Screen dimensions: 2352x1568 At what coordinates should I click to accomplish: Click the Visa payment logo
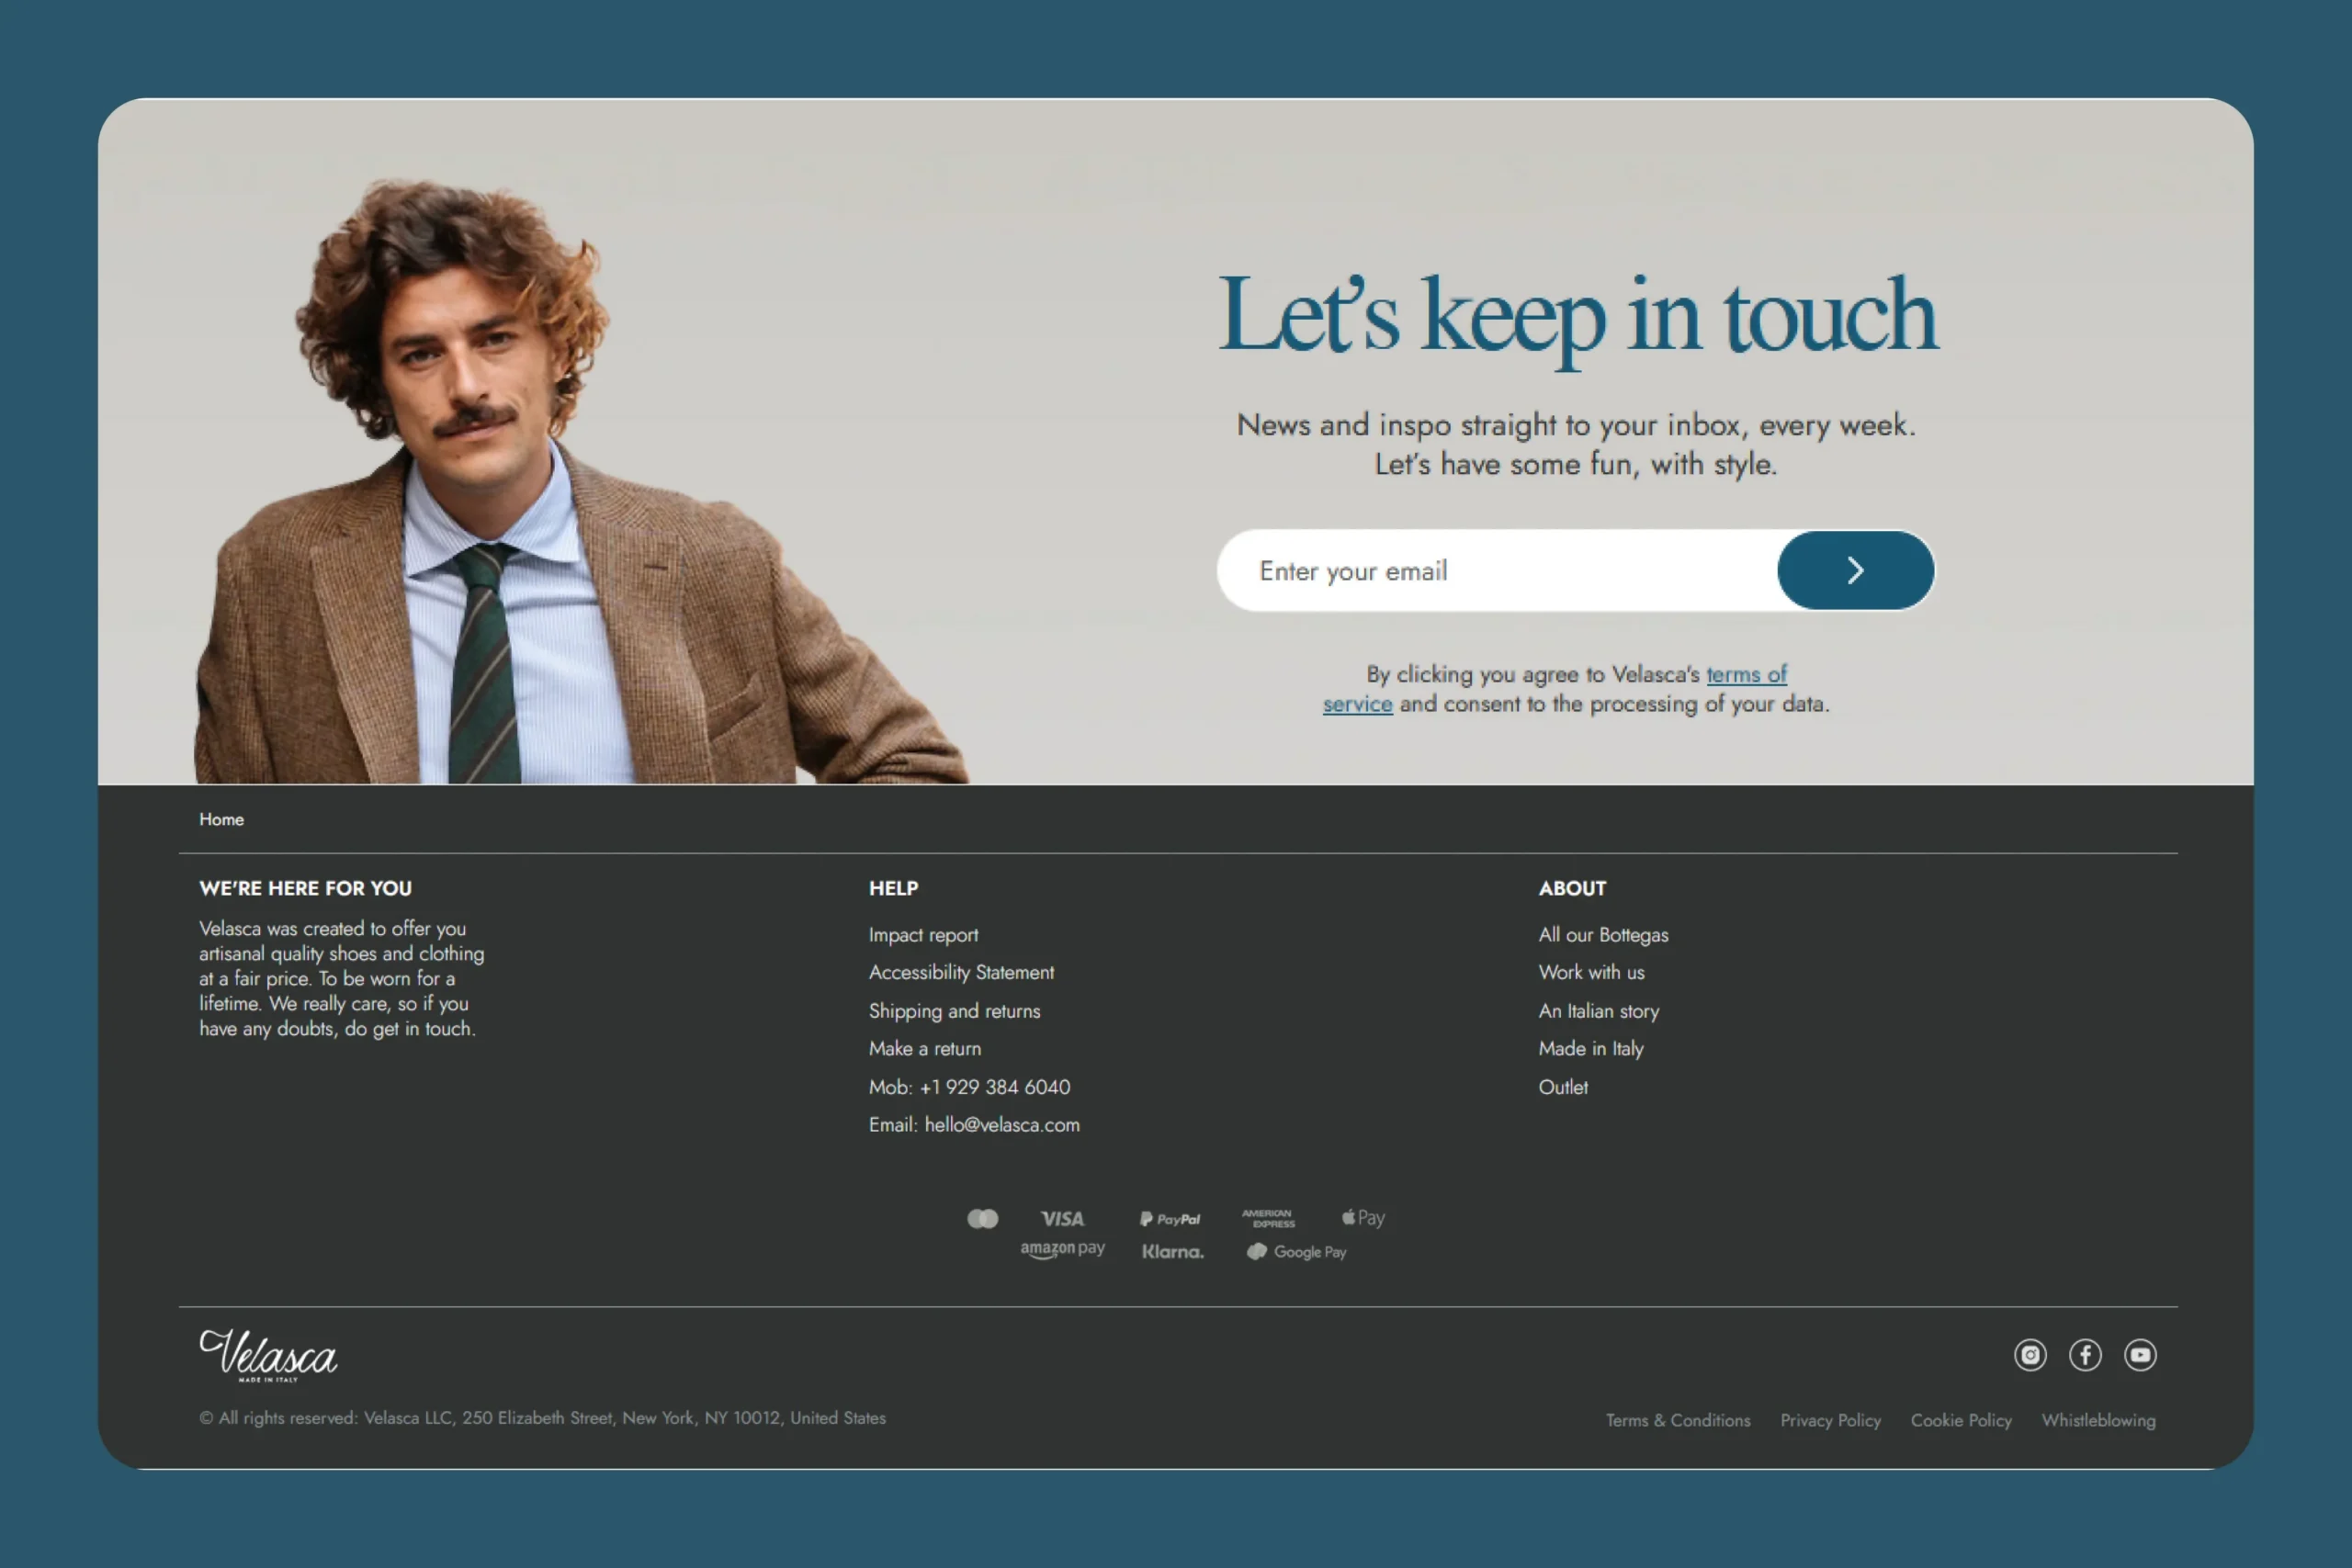(x=1062, y=1219)
